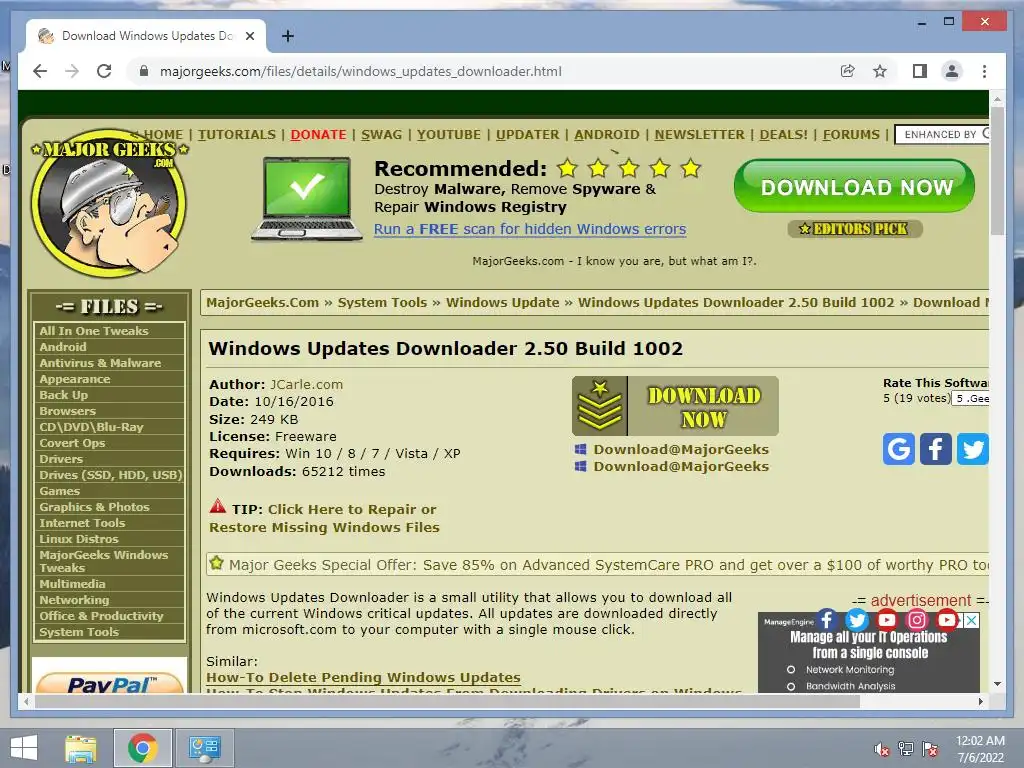Open the Windows Start menu
This screenshot has height=768, width=1024.
[x=24, y=748]
